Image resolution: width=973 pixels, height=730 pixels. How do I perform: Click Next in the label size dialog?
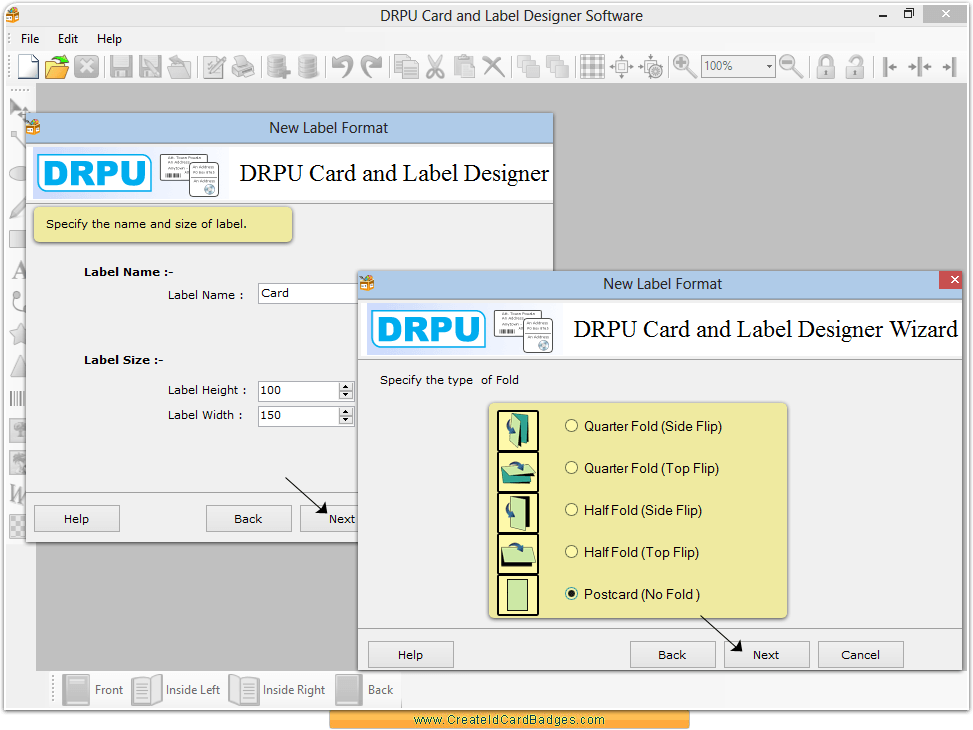329,519
